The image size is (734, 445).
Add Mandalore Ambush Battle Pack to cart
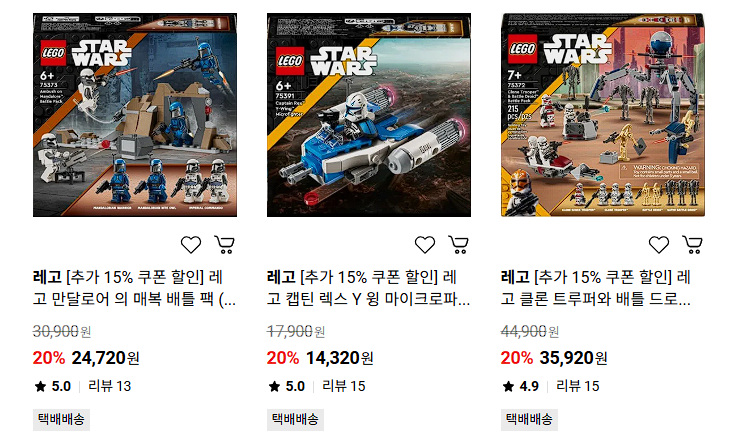click(x=225, y=245)
